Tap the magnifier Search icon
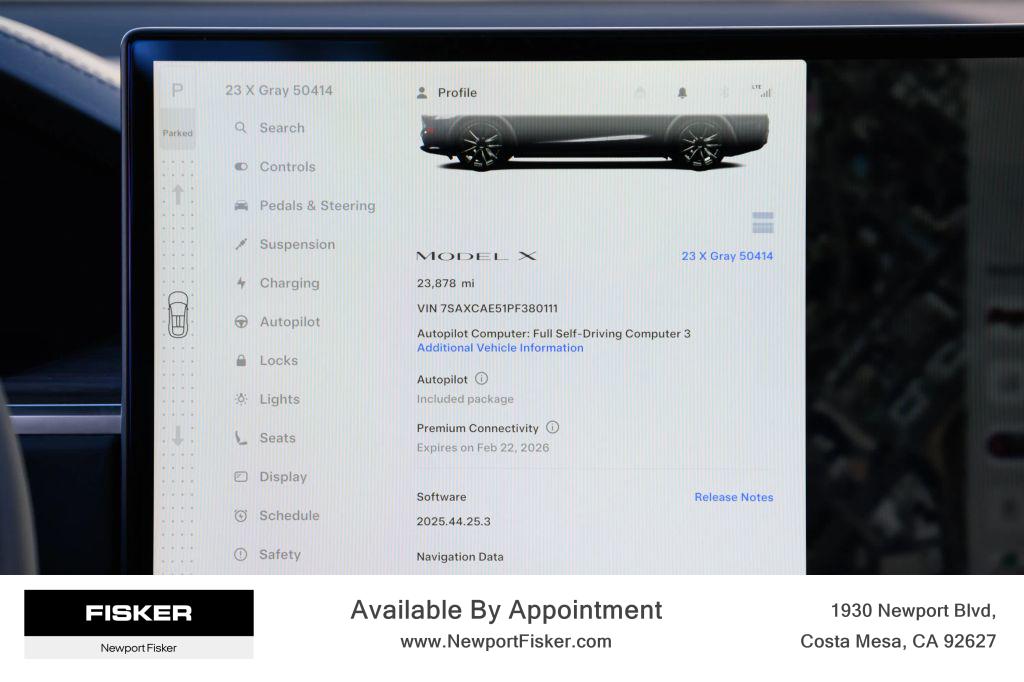 [x=241, y=128]
